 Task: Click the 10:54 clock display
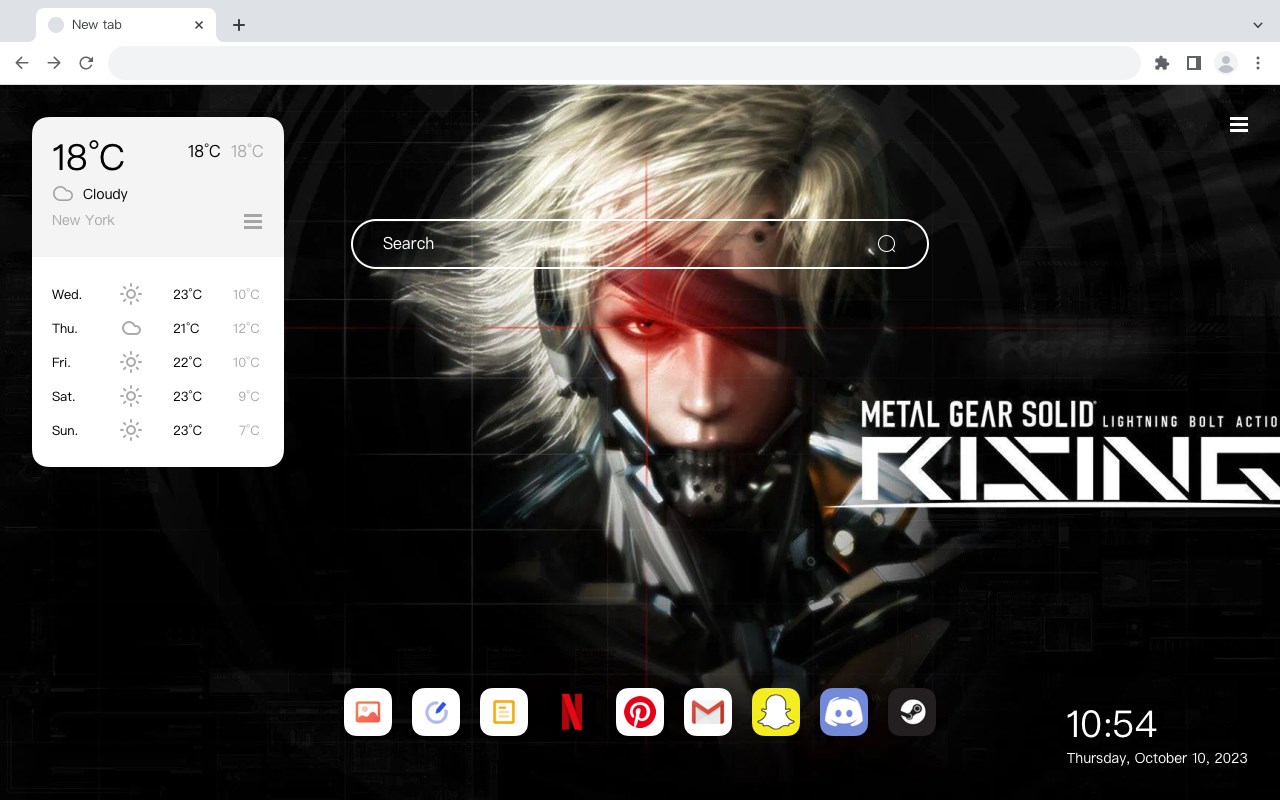point(1111,724)
